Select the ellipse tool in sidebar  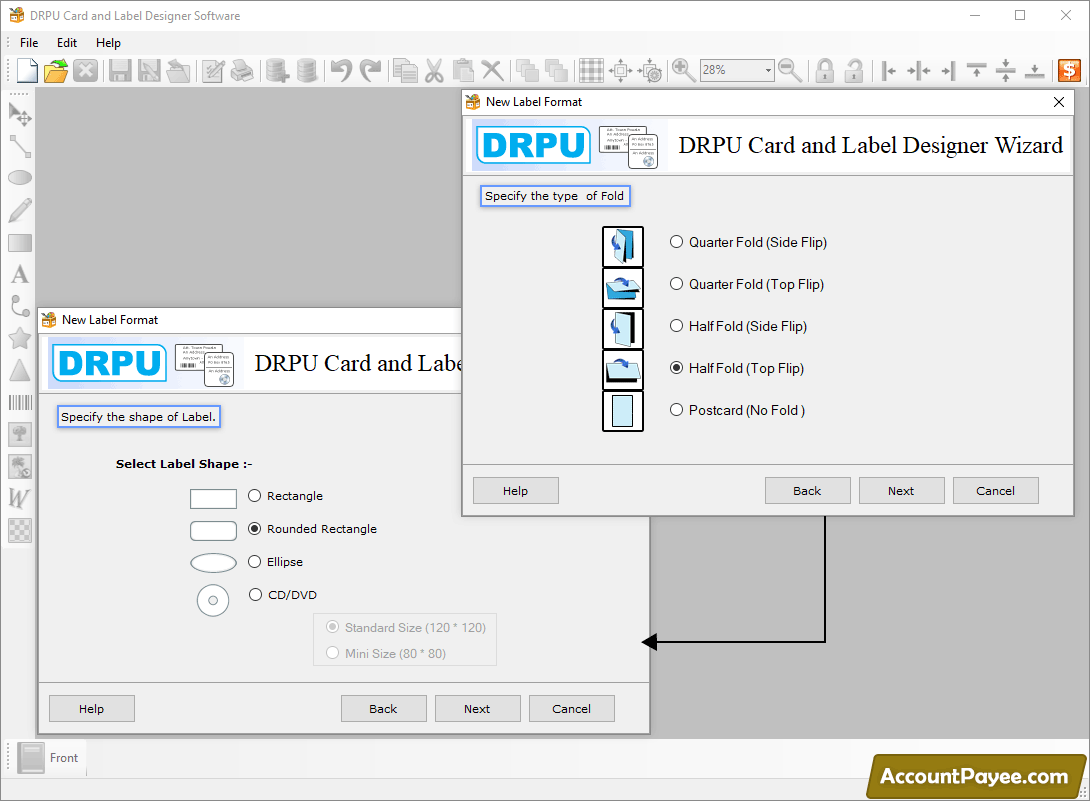click(x=20, y=178)
